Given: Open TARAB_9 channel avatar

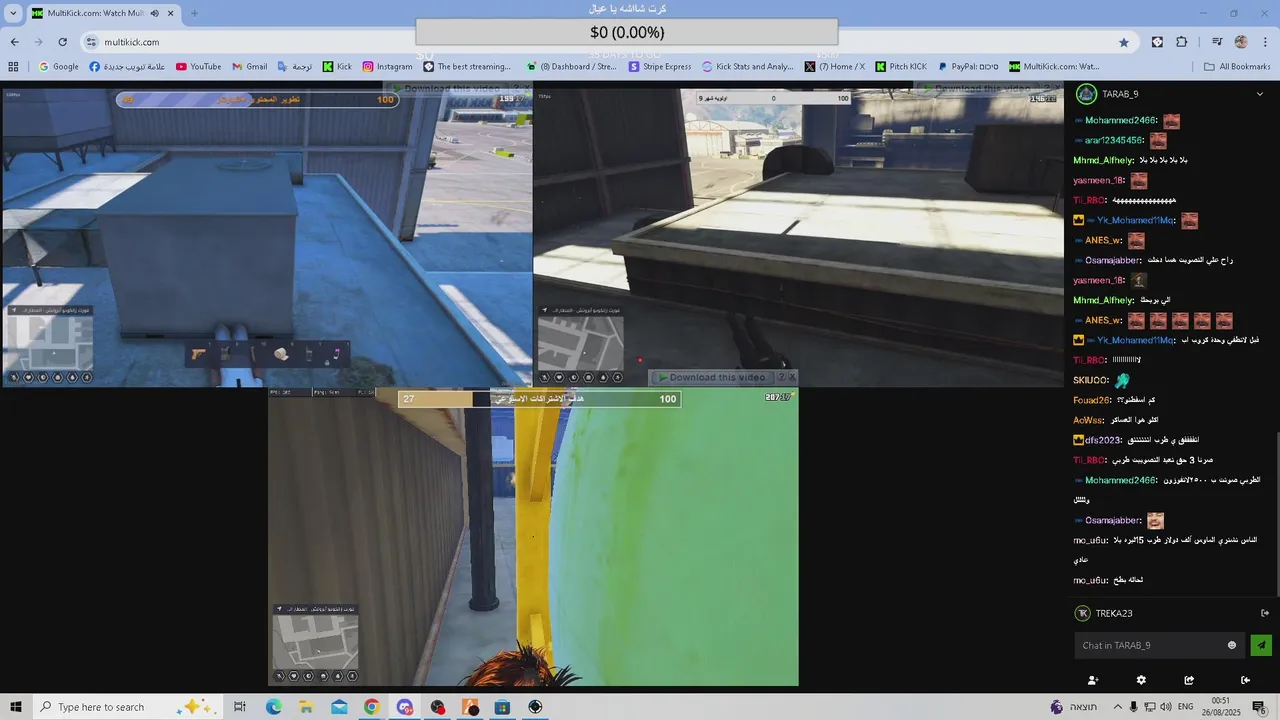Looking at the screenshot, I should [x=1085, y=94].
